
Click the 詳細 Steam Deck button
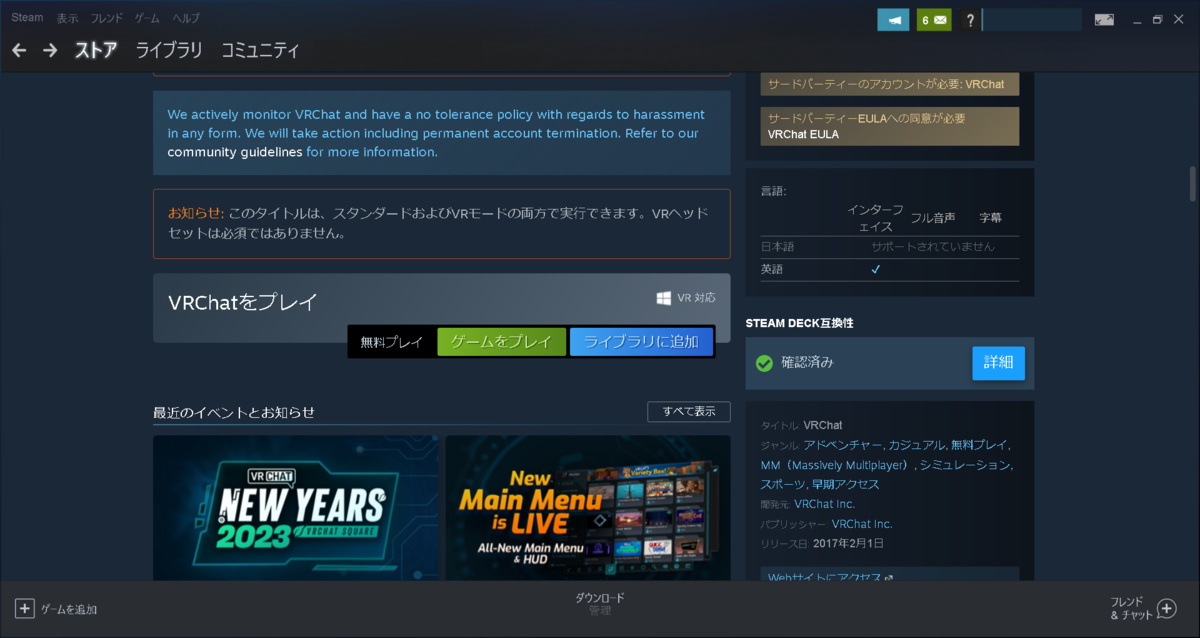tap(999, 363)
